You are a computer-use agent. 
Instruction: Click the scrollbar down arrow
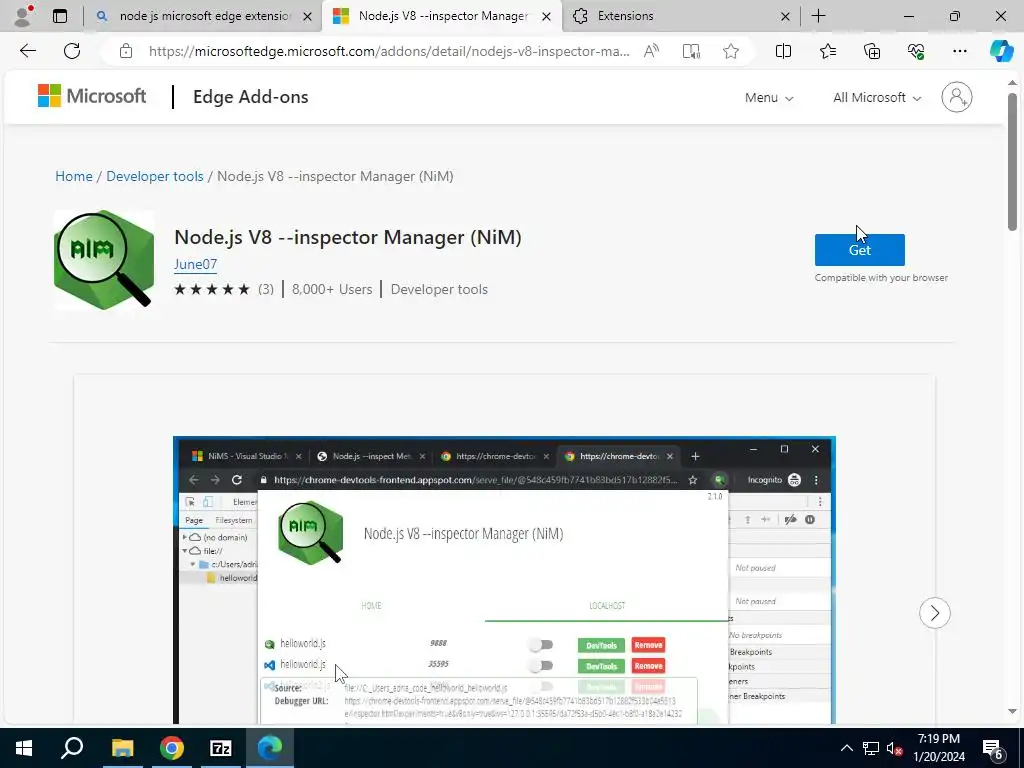coord(1012,711)
